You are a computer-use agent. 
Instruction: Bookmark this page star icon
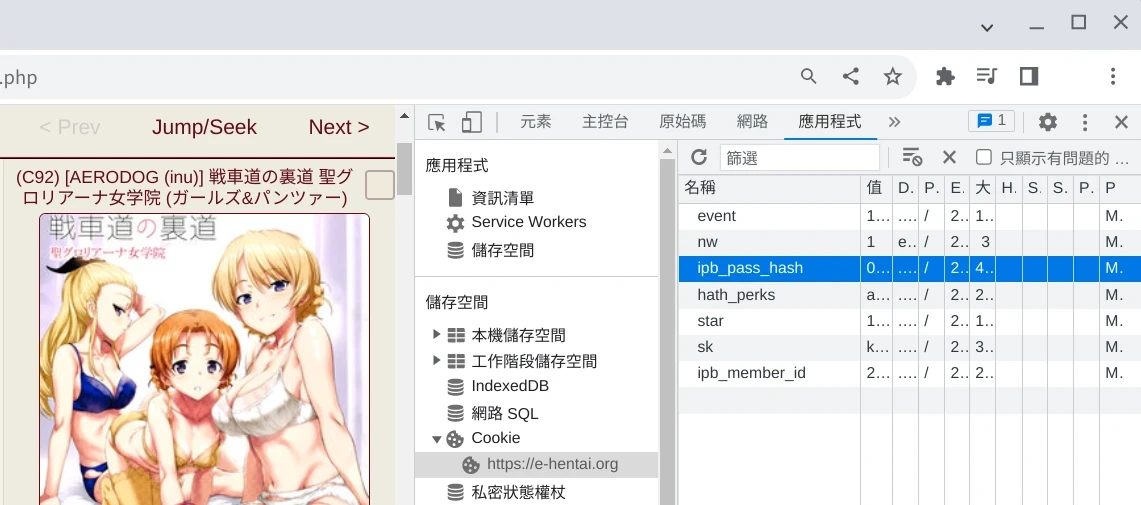point(893,76)
